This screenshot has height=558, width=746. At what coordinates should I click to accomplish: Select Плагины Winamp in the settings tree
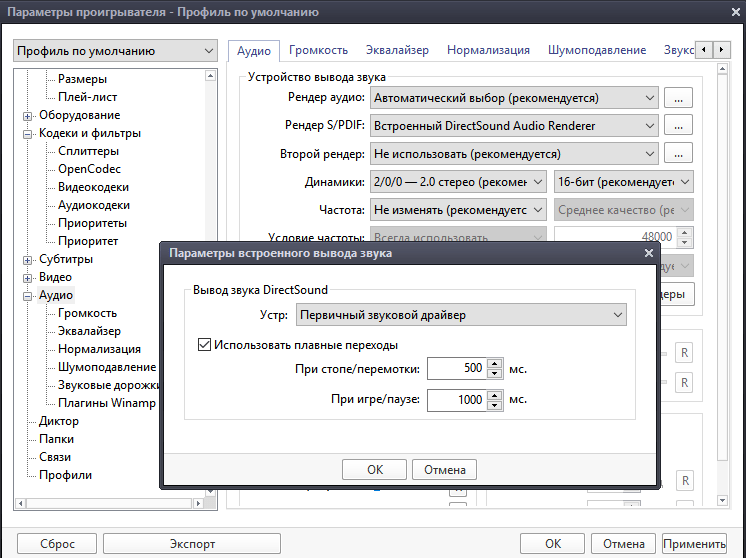pos(106,403)
